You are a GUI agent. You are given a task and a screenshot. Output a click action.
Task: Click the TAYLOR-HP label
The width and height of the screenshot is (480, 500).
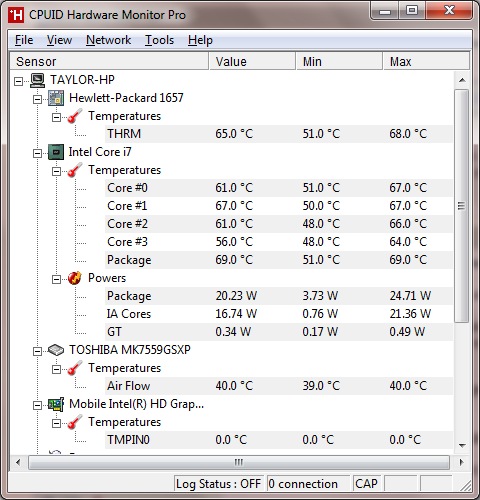point(82,80)
